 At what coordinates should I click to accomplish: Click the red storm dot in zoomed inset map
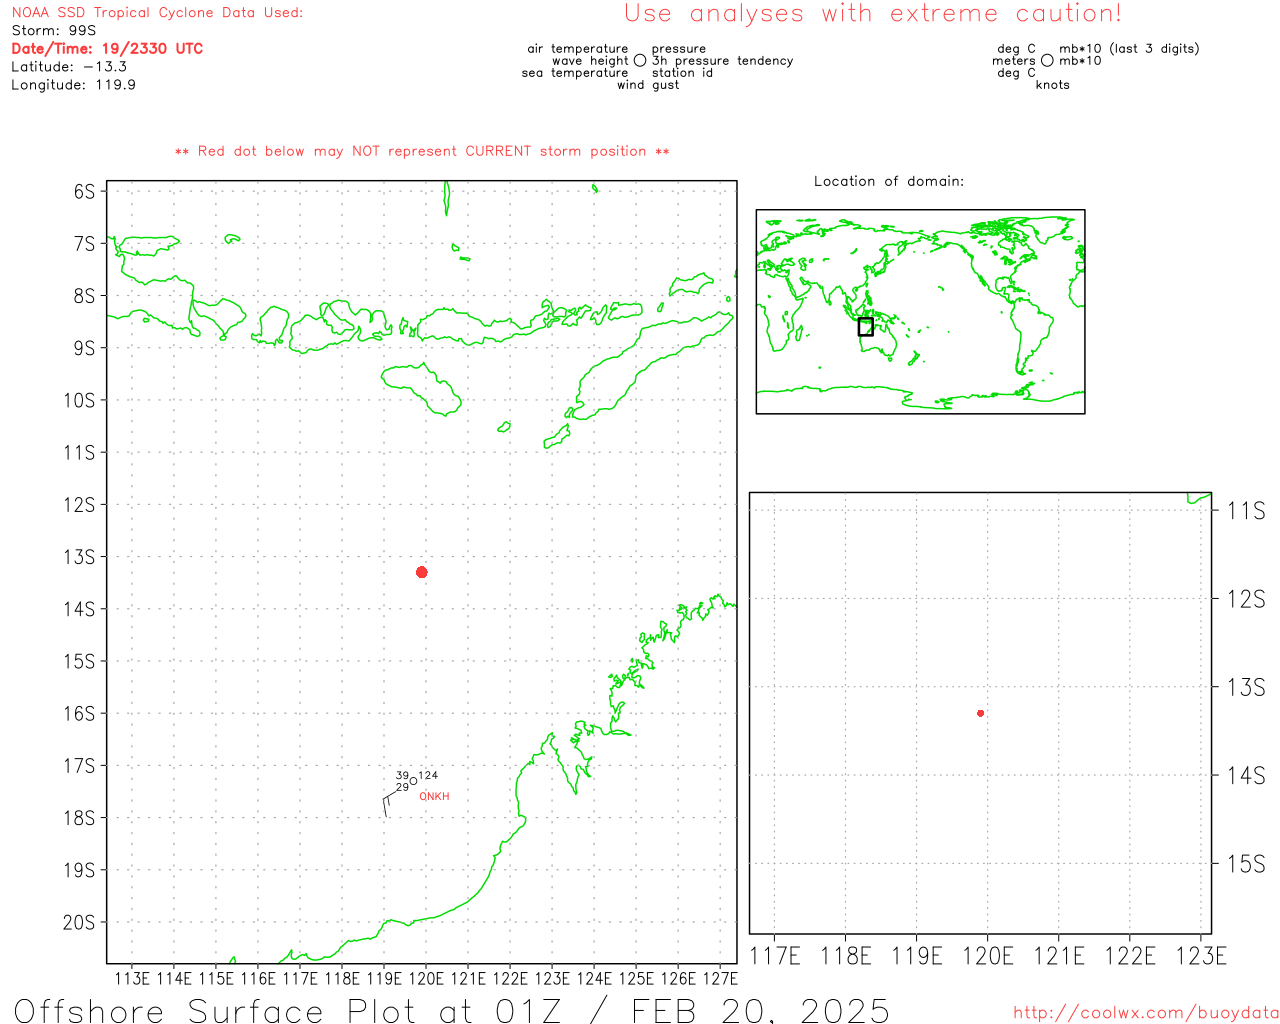pos(981,713)
